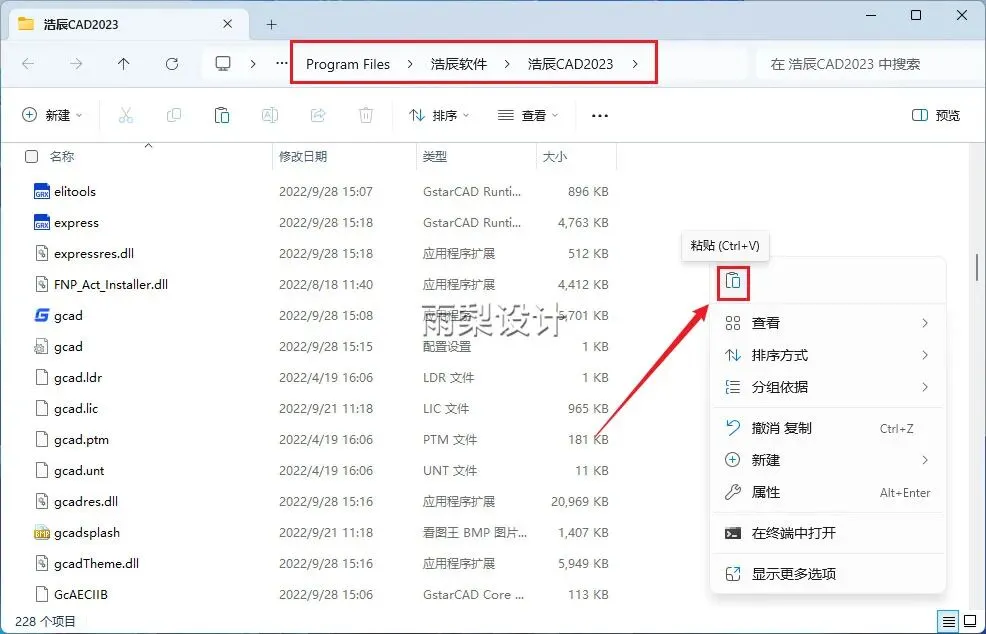The image size is (986, 634).
Task: Click the search box 在 浩辰CAD2023 中搜索
Action: pos(870,64)
